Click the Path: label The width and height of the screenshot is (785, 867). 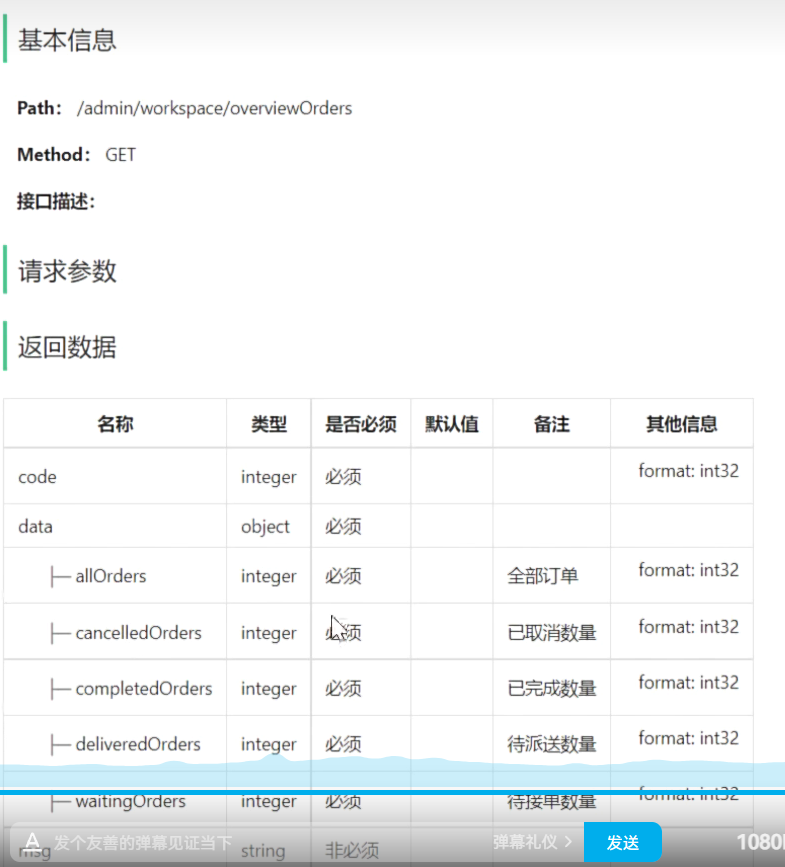(39, 108)
